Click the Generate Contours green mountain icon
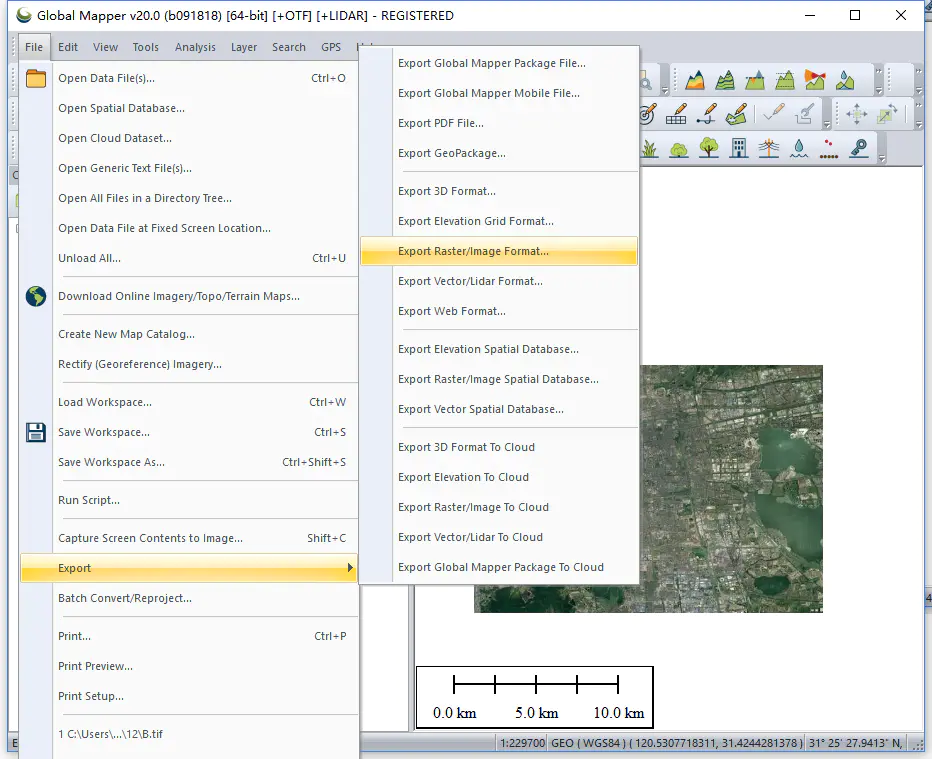Viewport: 932px width, 759px height. 725,80
